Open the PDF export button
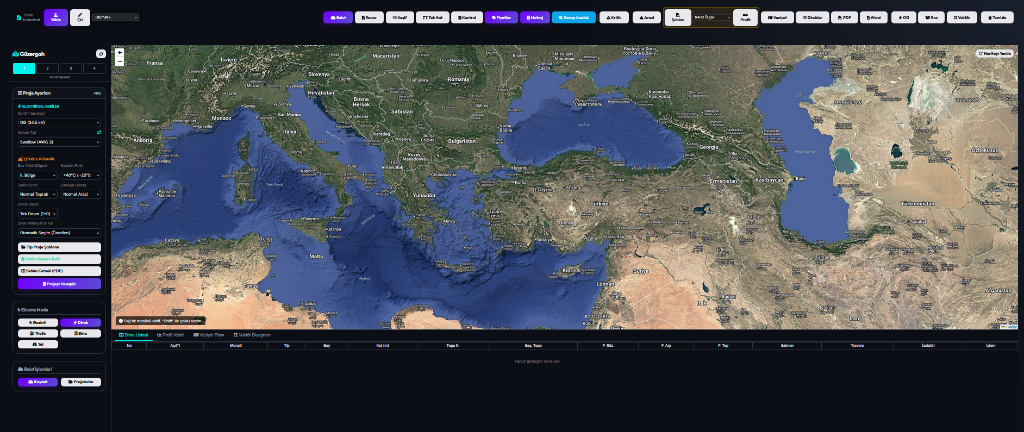The width and height of the screenshot is (1024, 432). [843, 17]
